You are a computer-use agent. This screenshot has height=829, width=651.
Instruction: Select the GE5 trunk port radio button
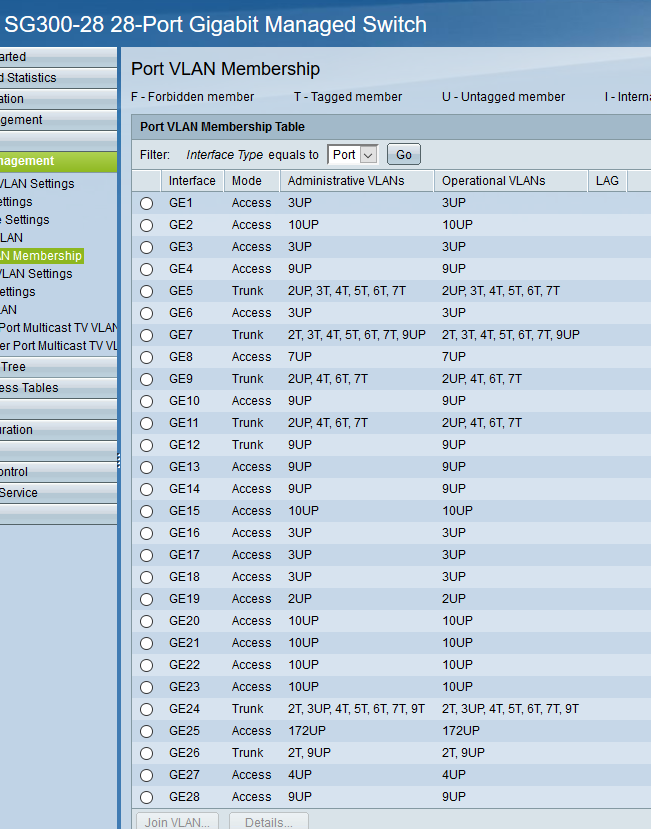tap(146, 291)
